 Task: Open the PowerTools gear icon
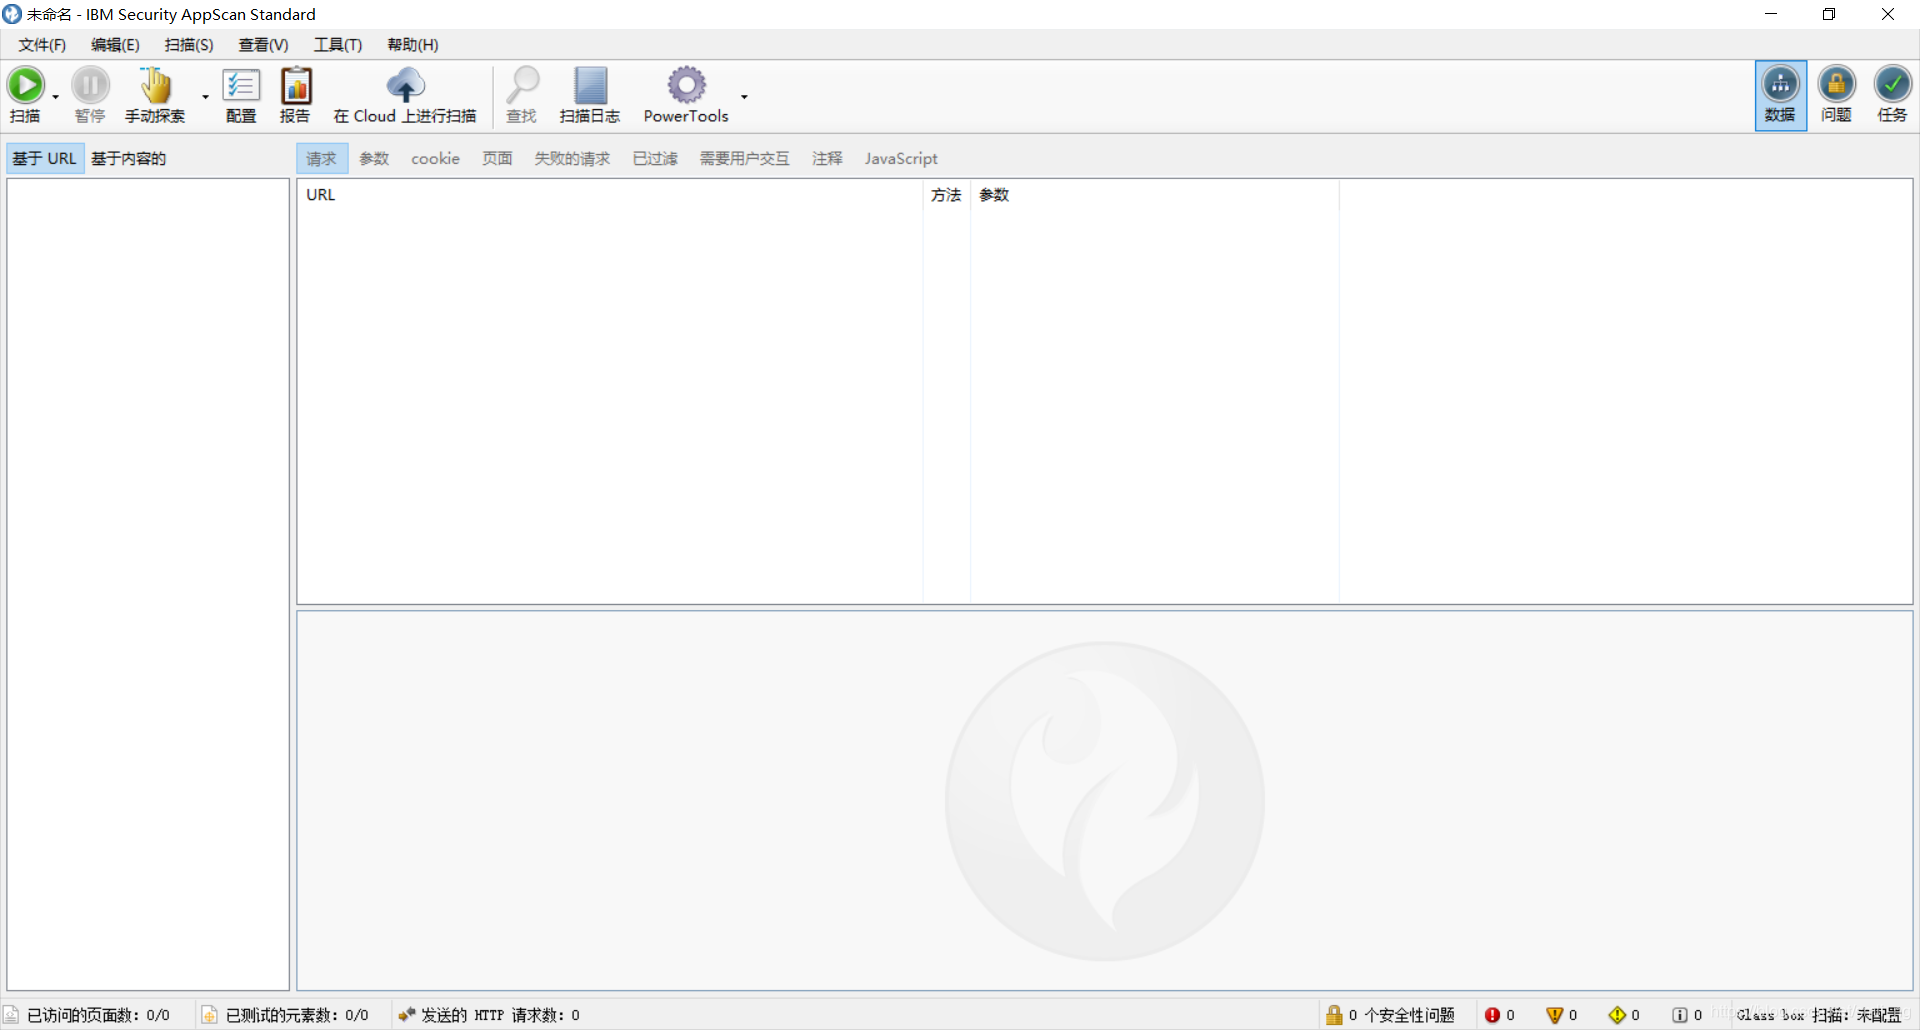(x=686, y=85)
